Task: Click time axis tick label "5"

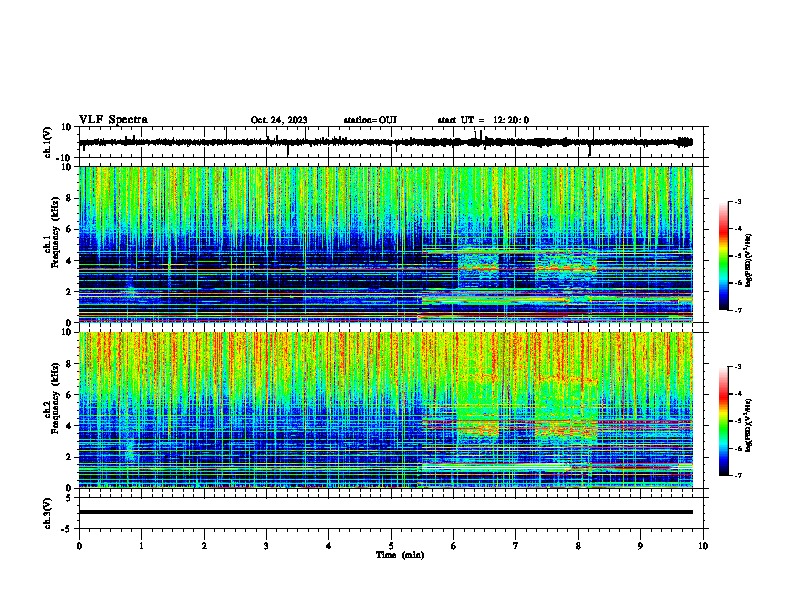Action: [x=391, y=546]
